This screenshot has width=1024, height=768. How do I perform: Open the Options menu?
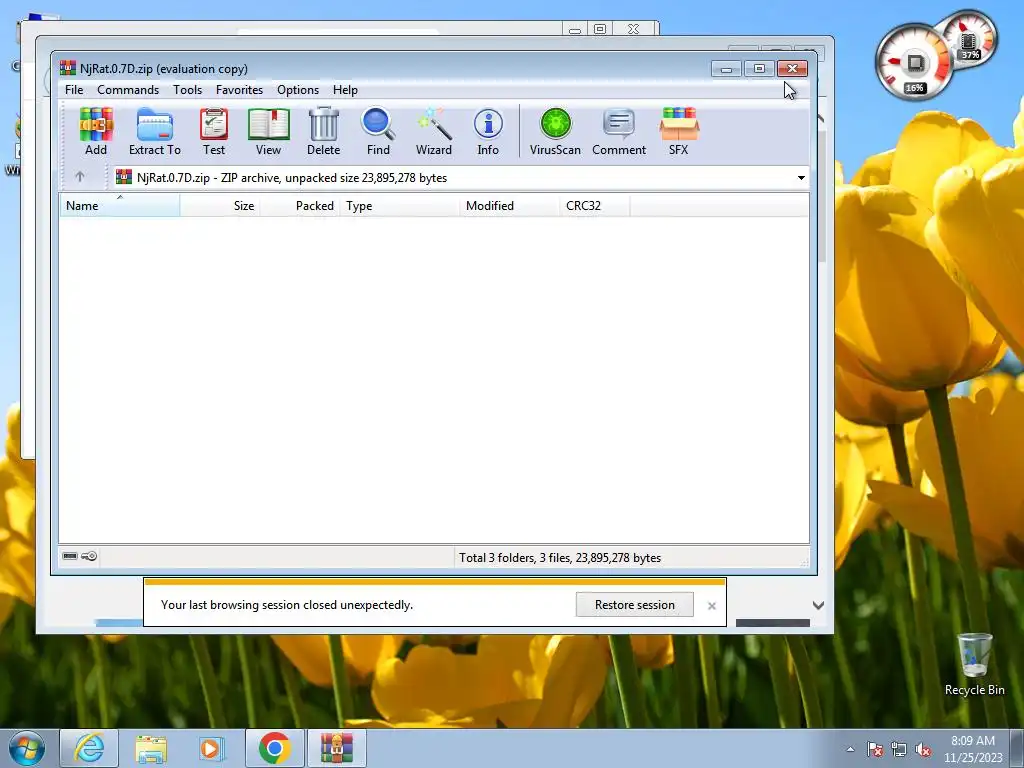pos(298,89)
